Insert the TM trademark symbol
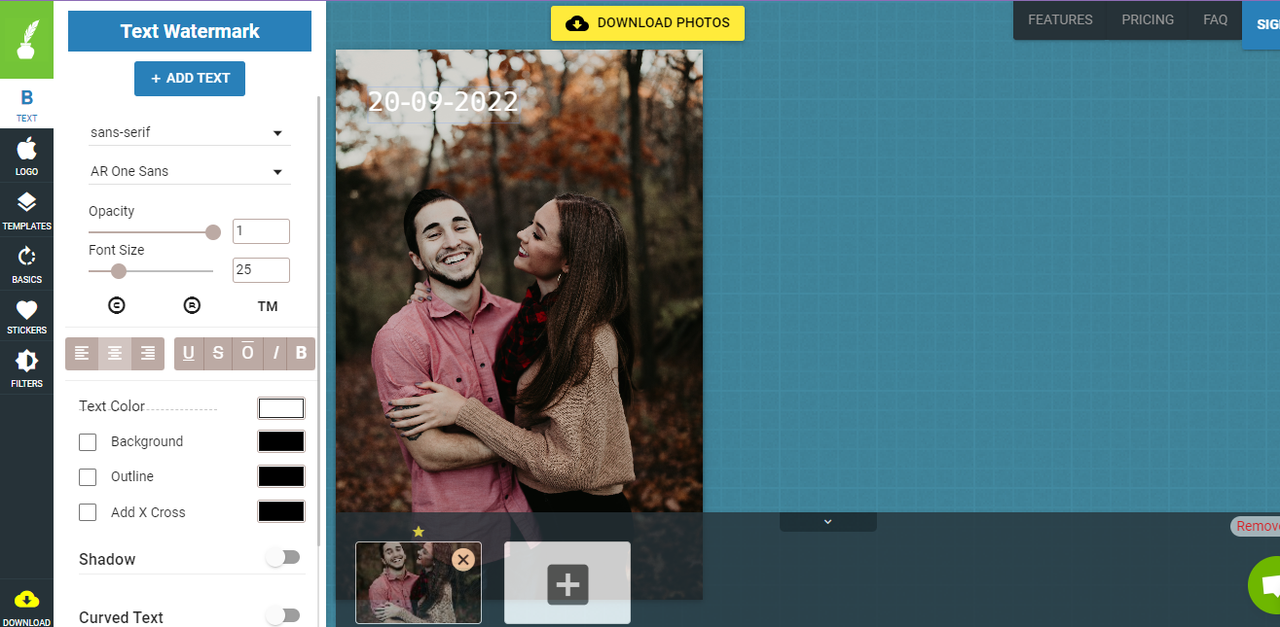The height and width of the screenshot is (627, 1280). 267,306
